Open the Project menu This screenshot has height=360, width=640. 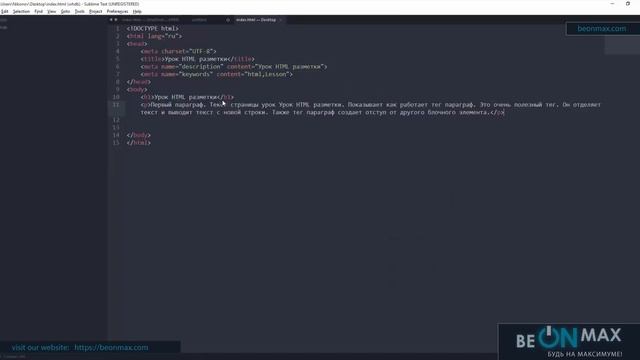96,11
